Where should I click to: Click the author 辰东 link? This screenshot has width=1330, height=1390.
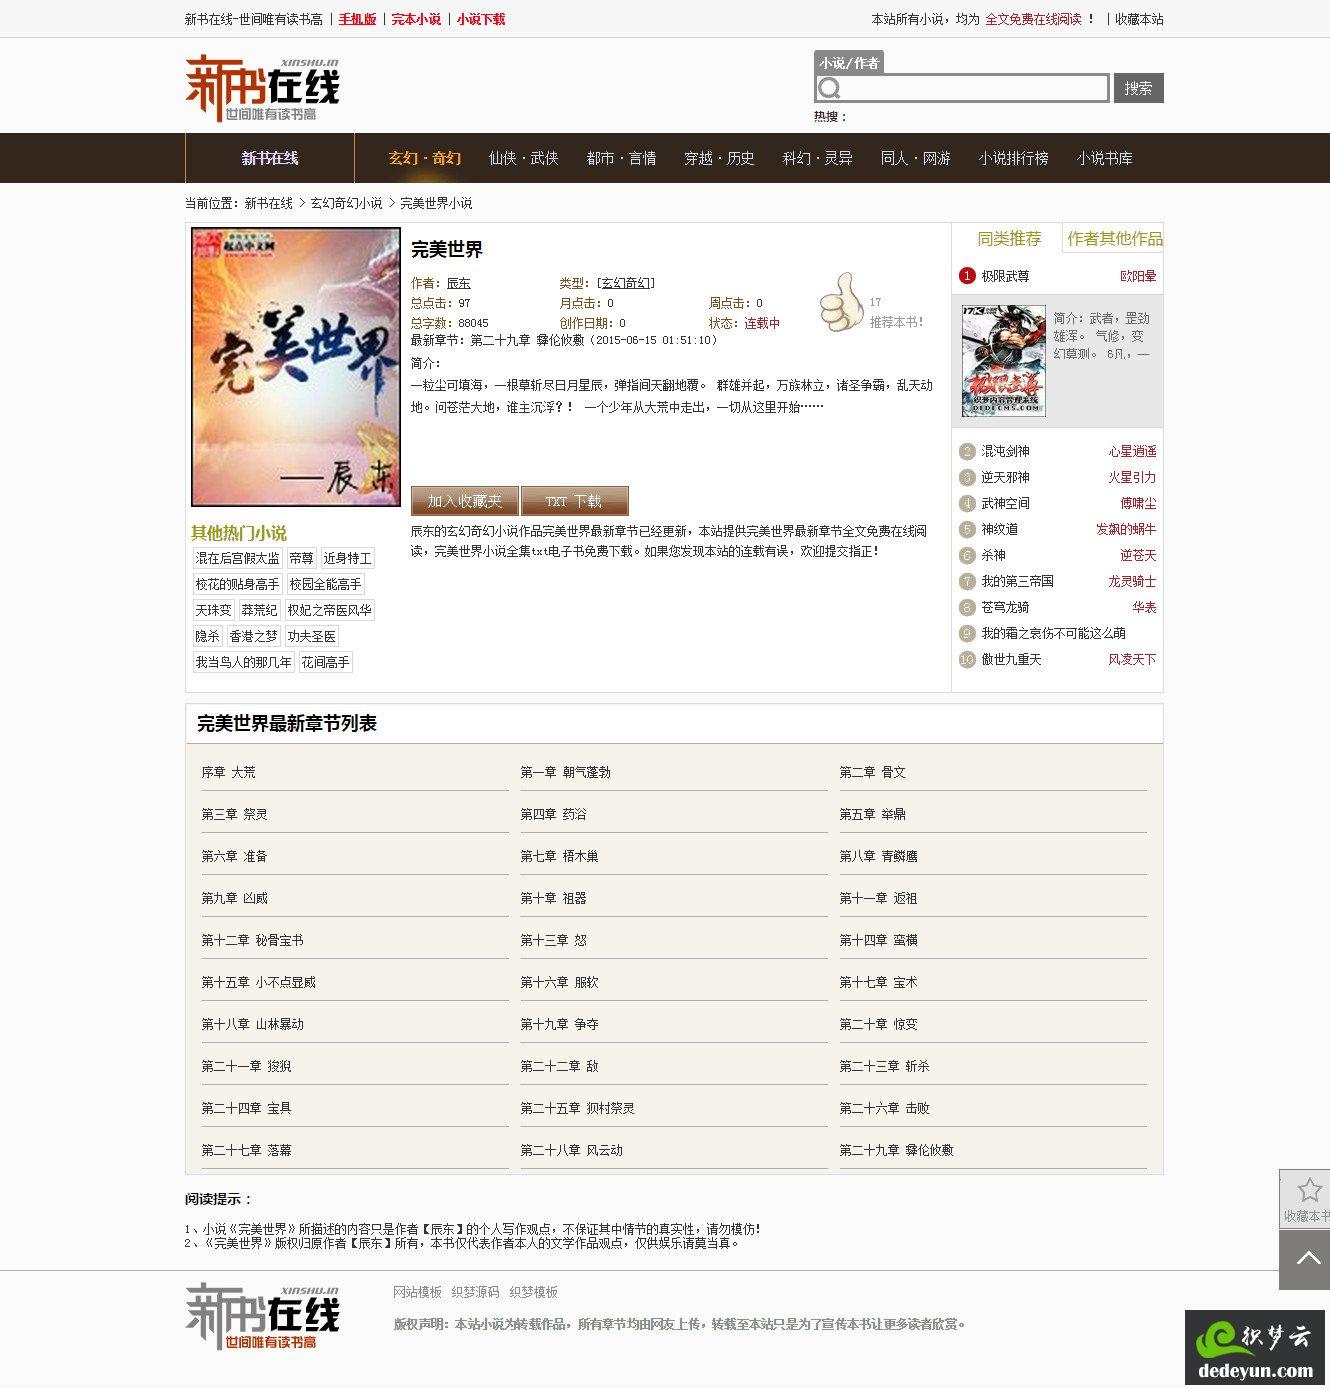(x=458, y=283)
